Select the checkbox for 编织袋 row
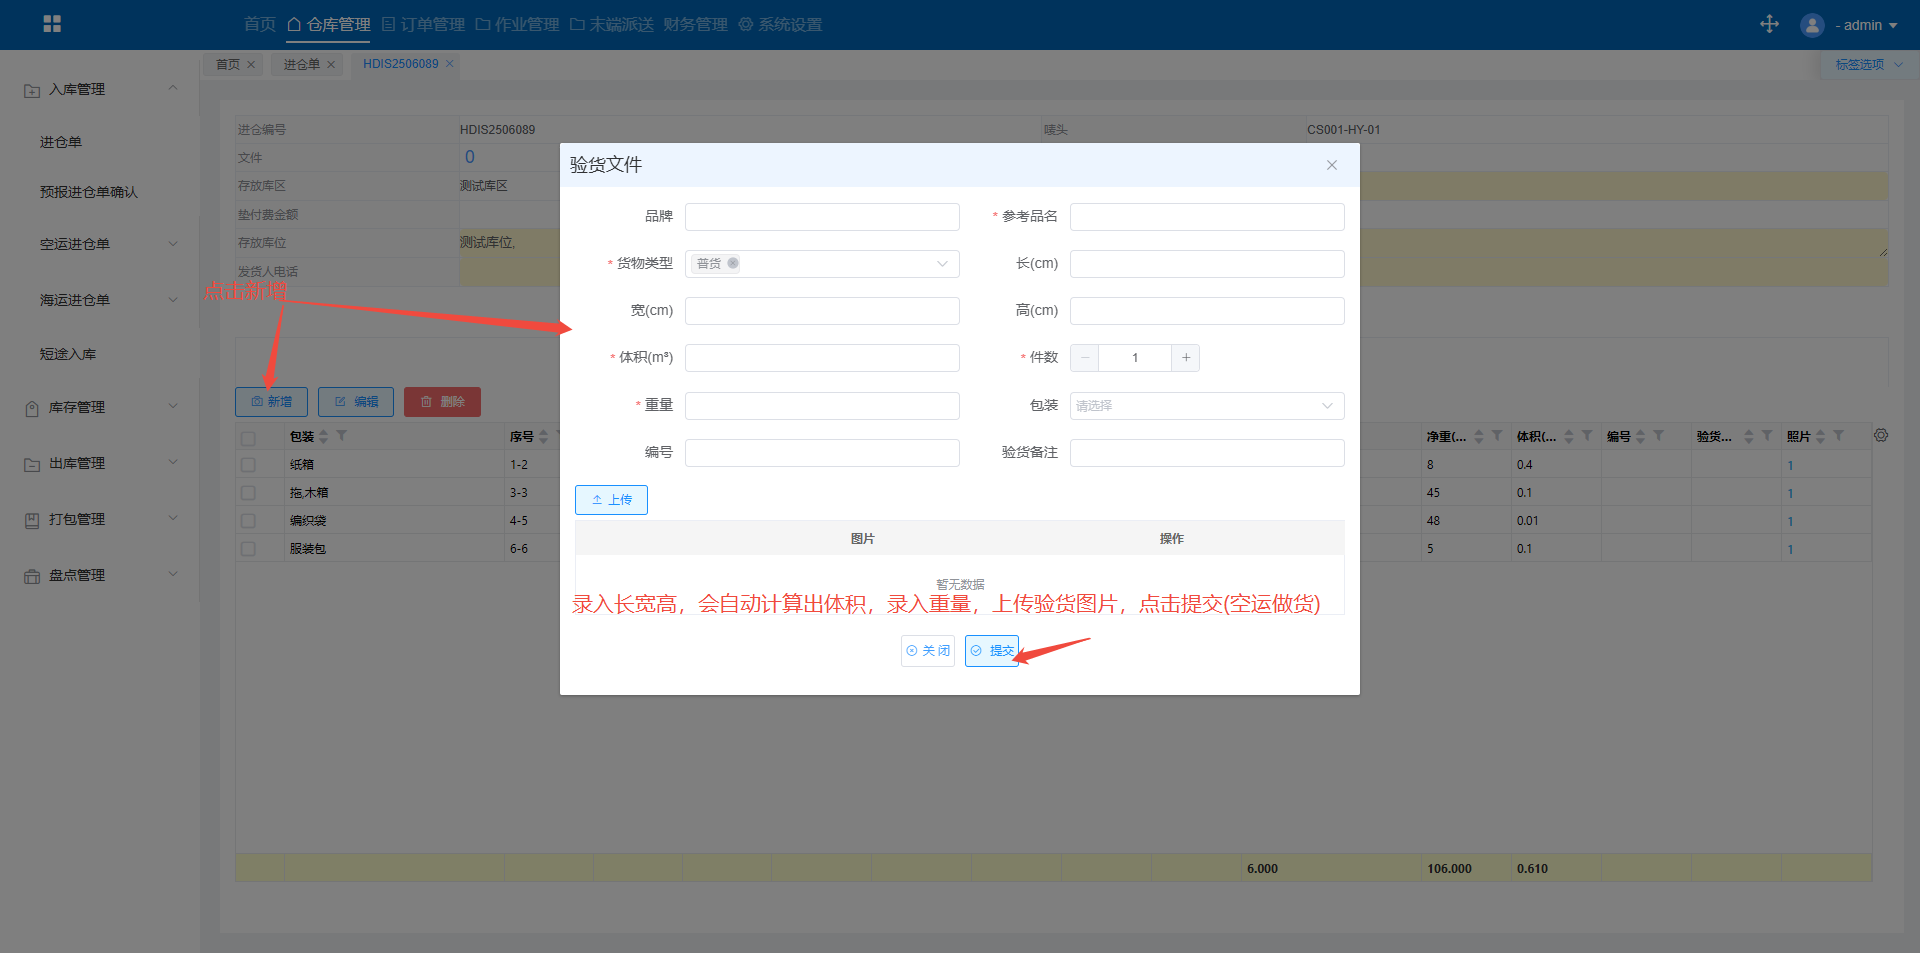1920x953 pixels. 248,521
